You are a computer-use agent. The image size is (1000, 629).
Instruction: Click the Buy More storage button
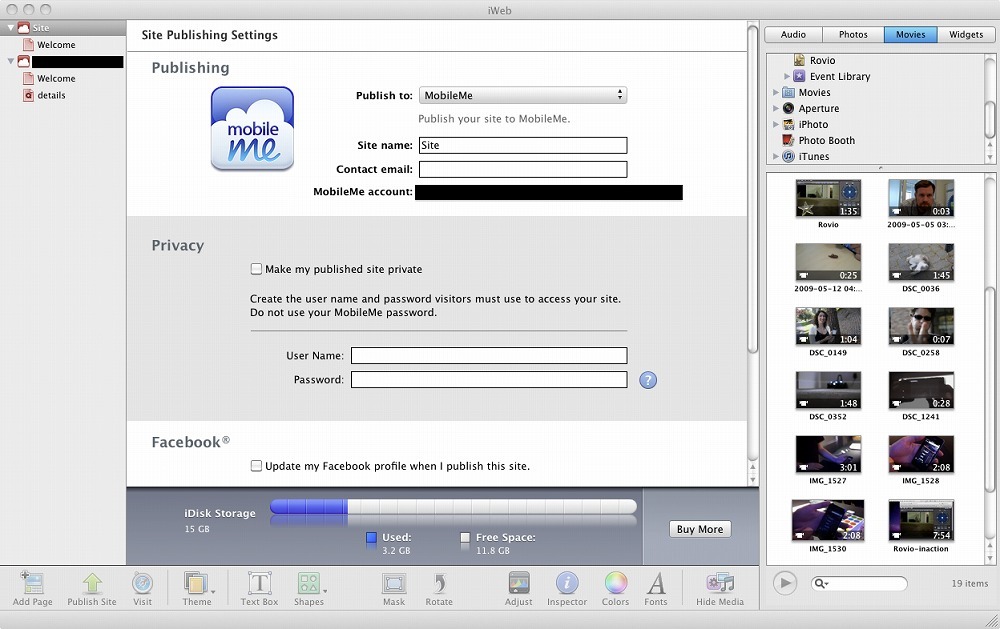click(700, 529)
